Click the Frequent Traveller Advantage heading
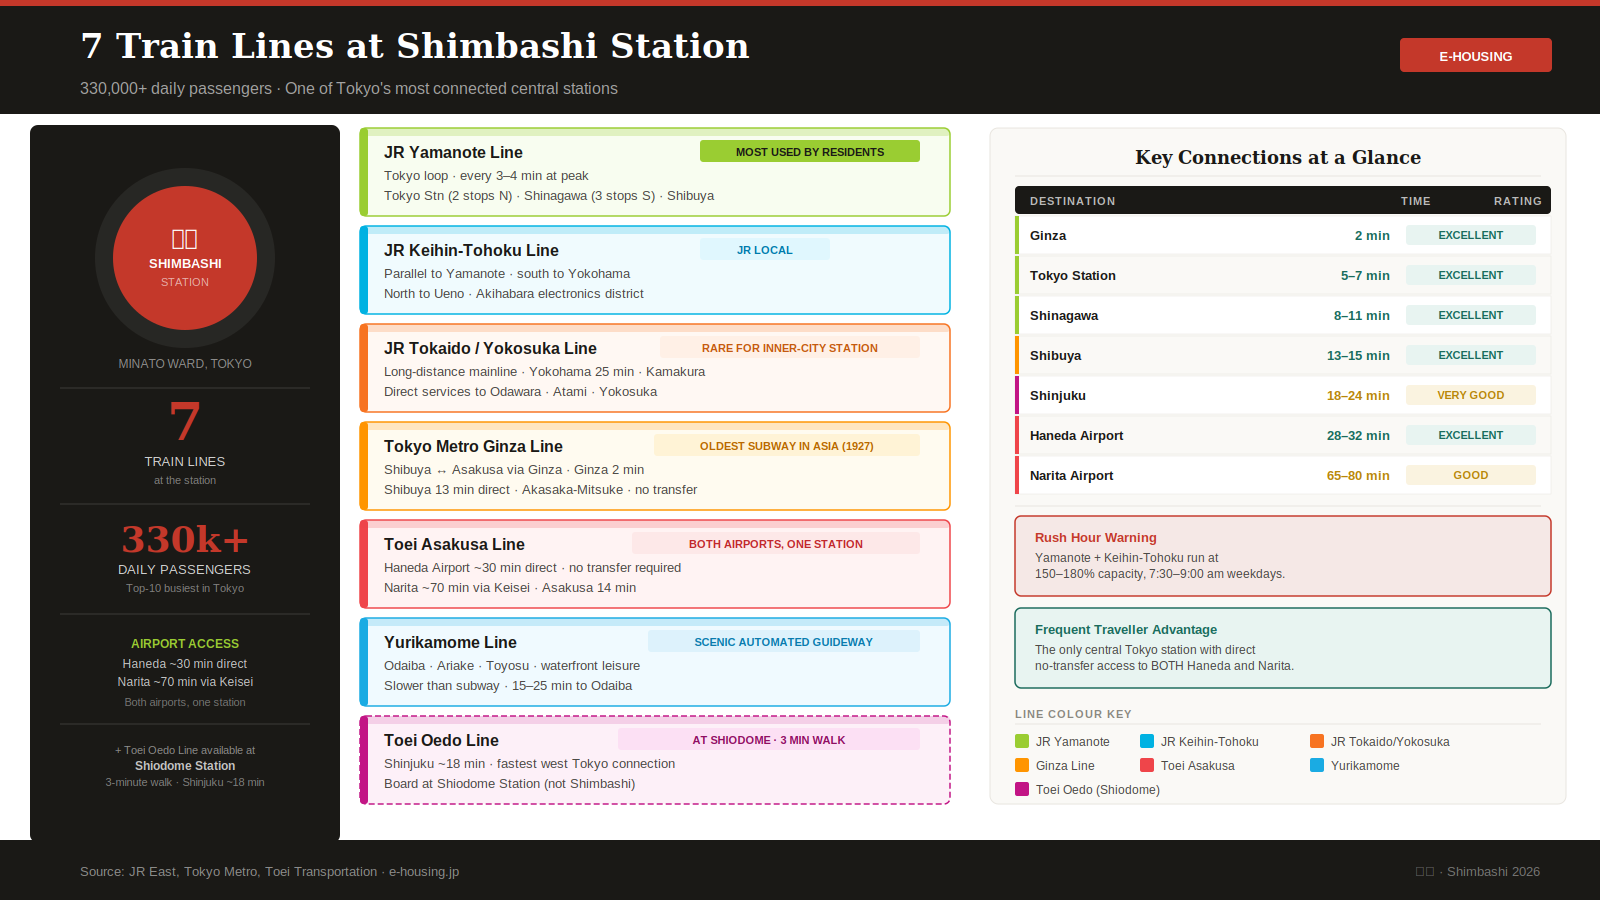This screenshot has width=1600, height=900. tap(1126, 629)
